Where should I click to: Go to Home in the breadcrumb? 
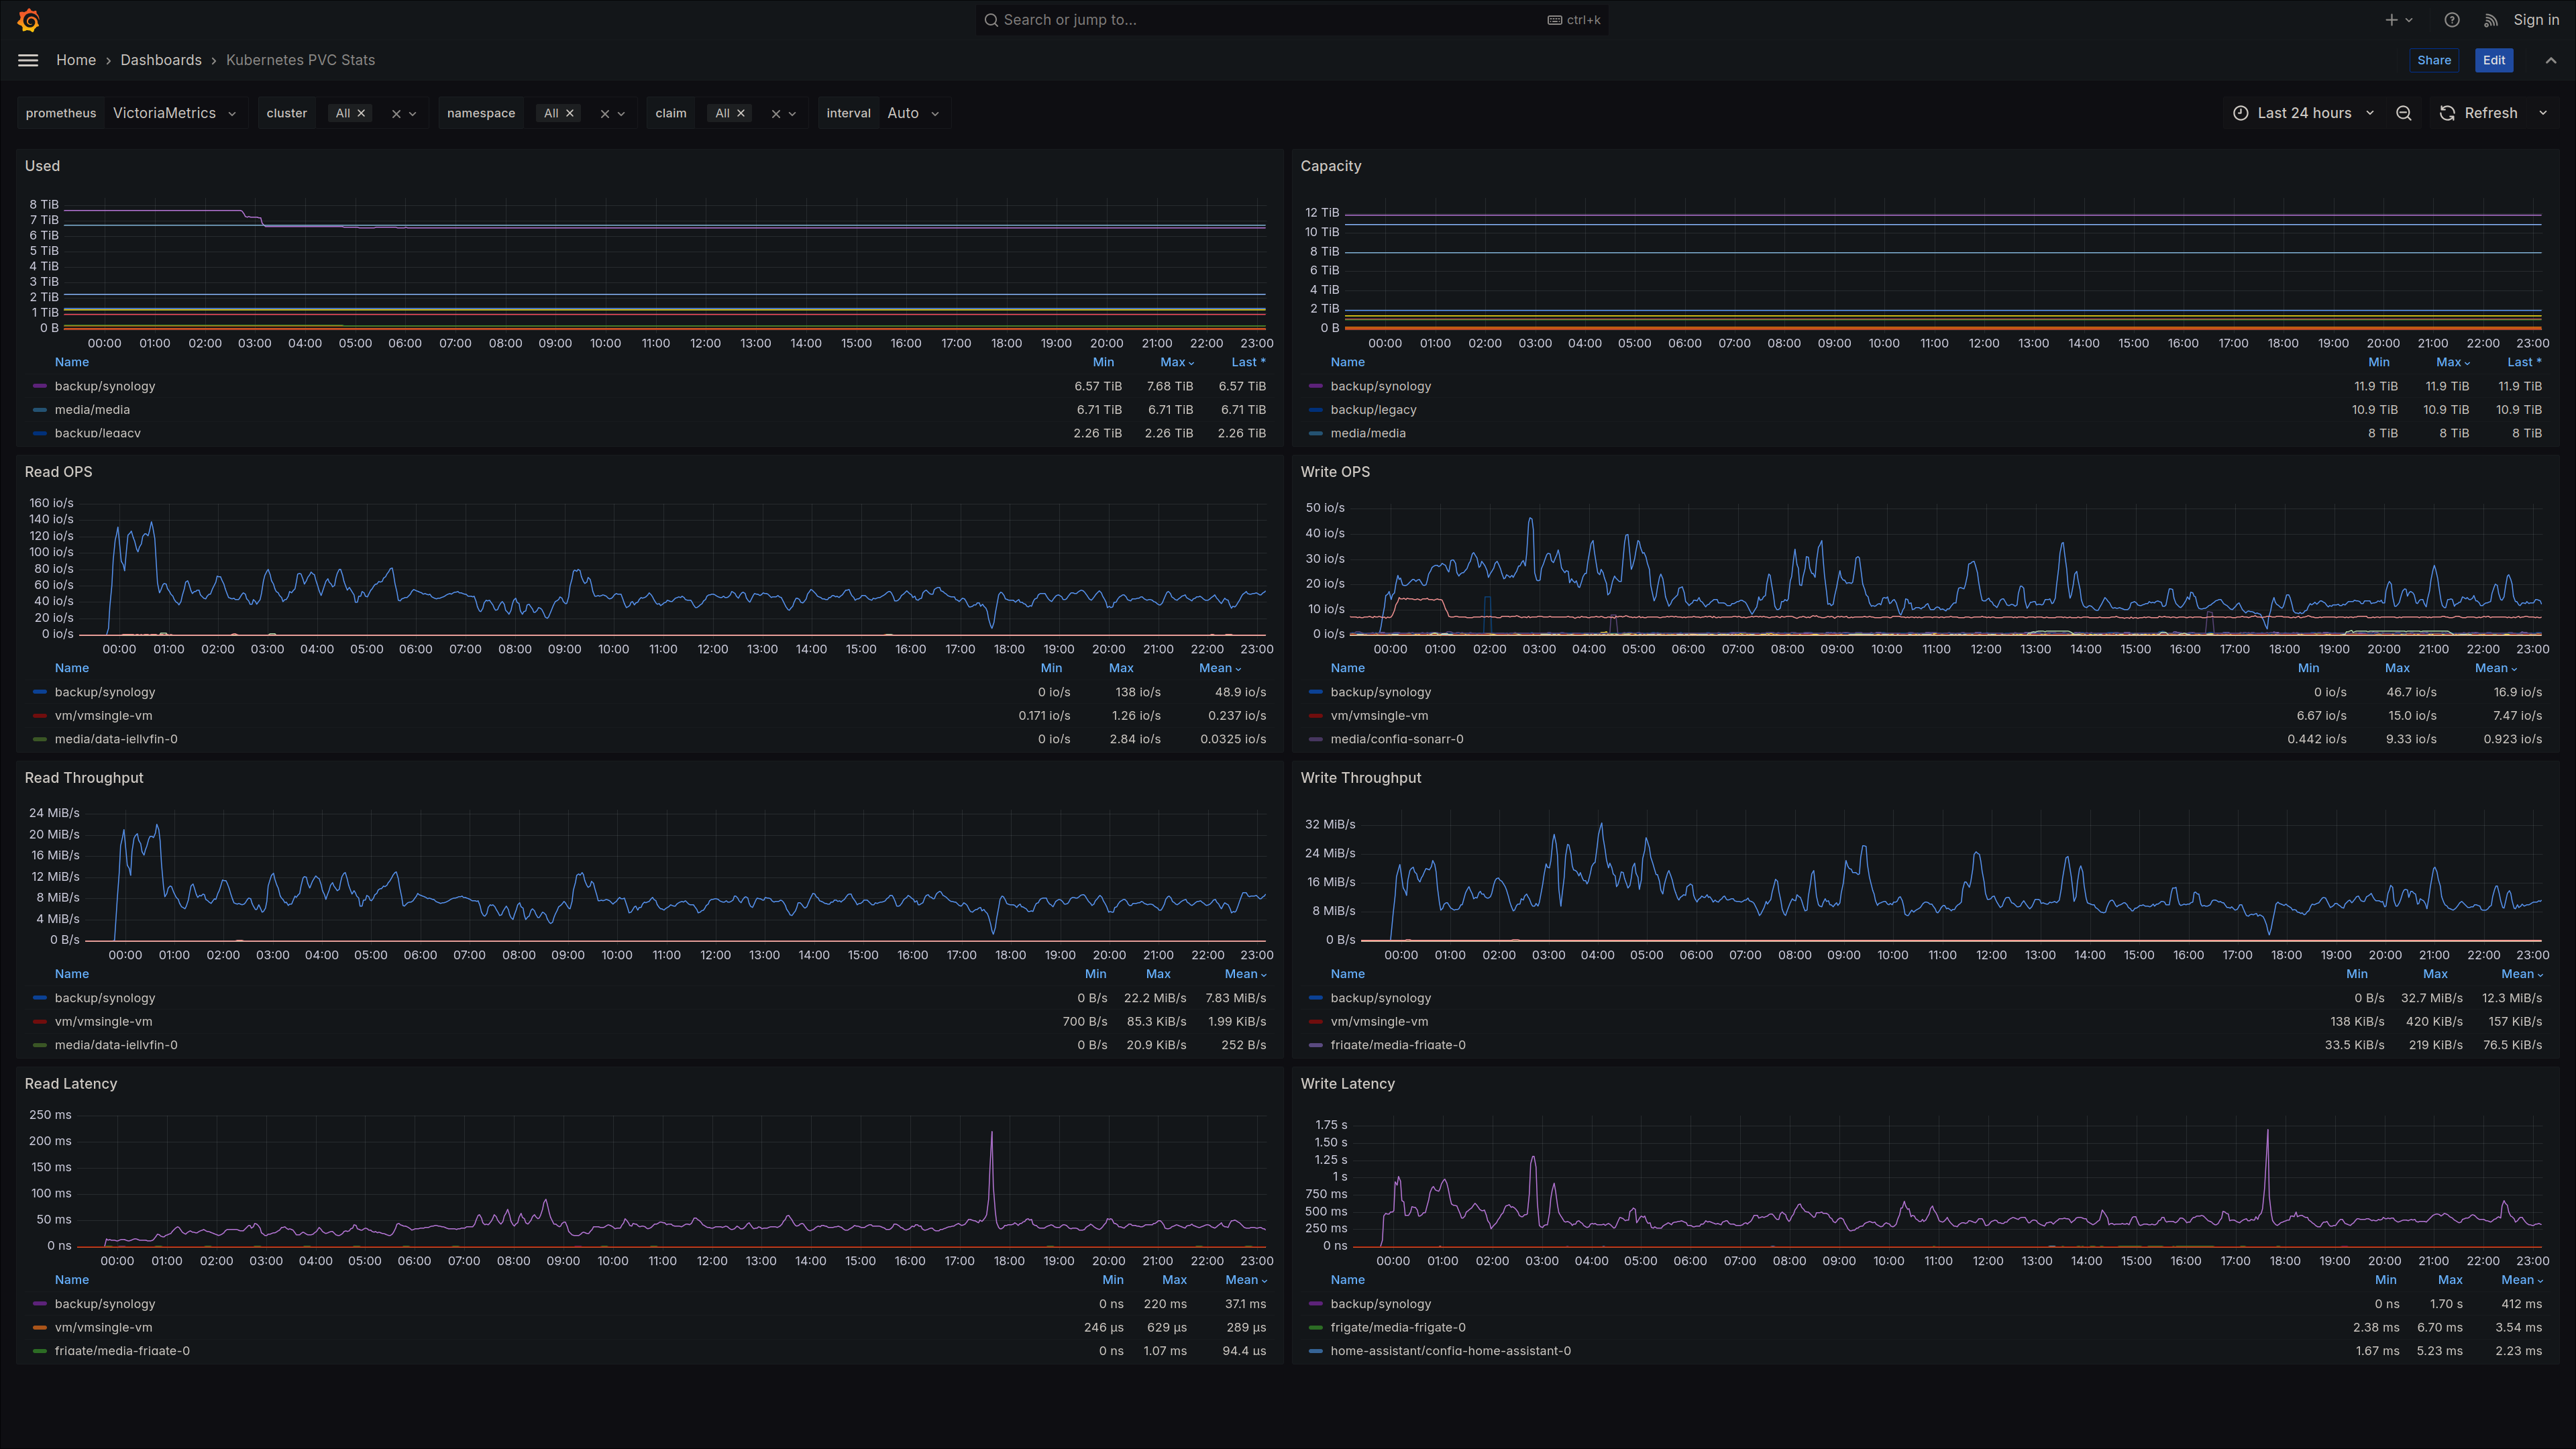76,60
